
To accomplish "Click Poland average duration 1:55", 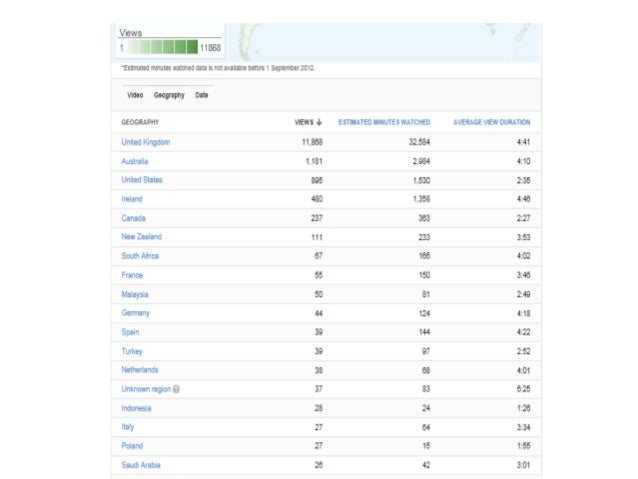I will (x=524, y=446).
